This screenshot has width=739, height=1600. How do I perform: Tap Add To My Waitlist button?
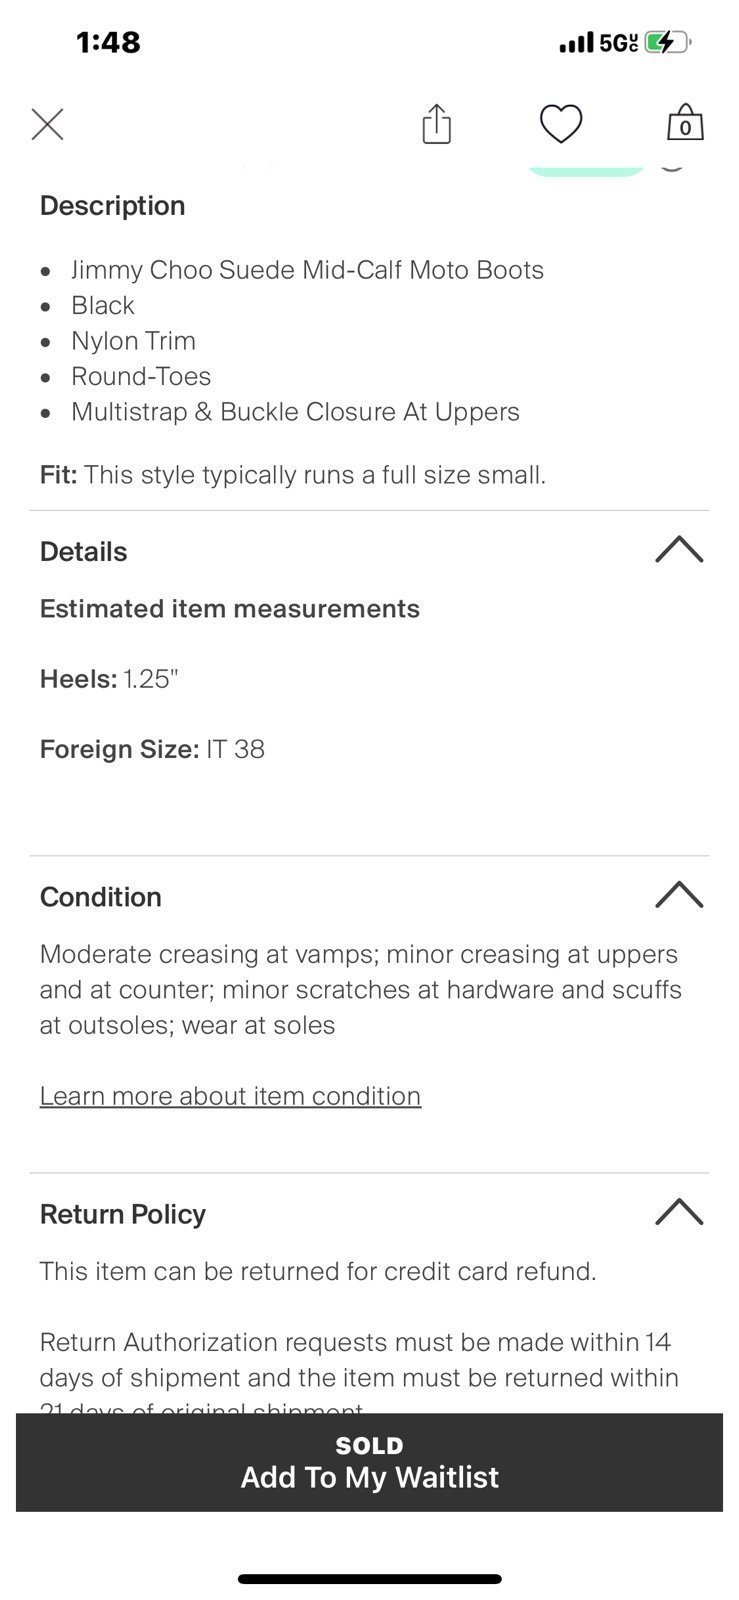(x=369, y=1462)
